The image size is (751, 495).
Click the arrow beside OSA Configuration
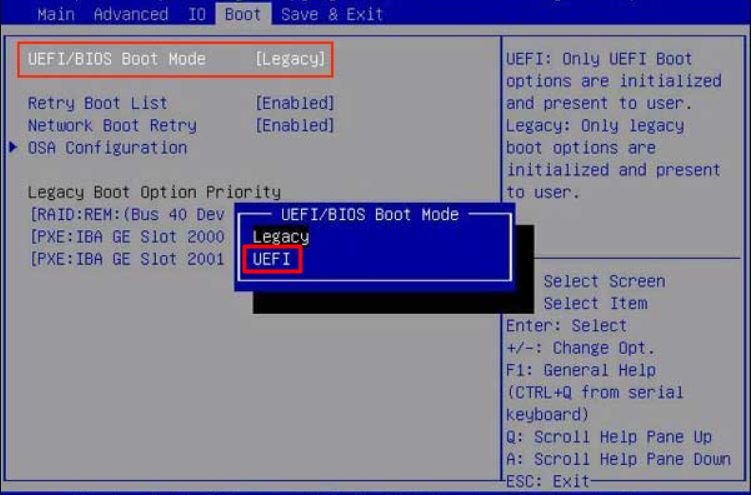pyautogui.click(x=13, y=147)
